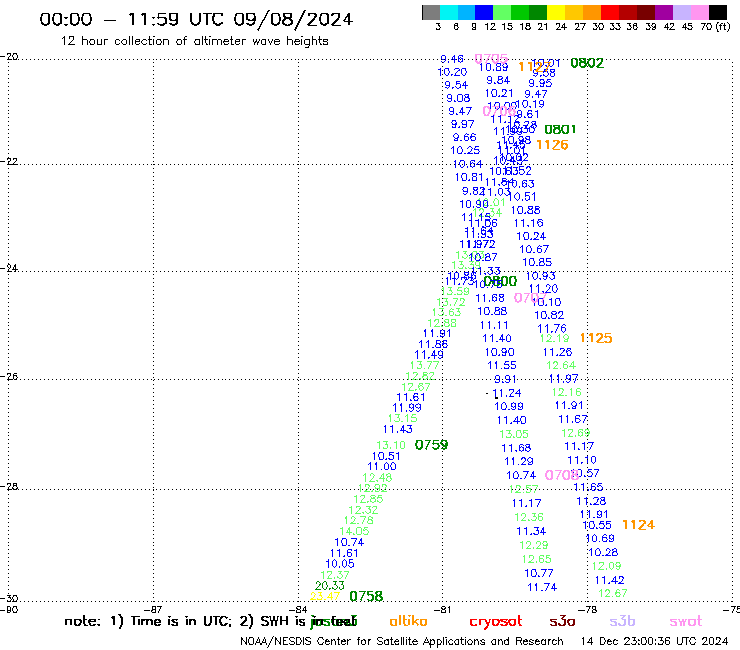
Task: Click the '9.08' wave height value
Action: coord(458,98)
